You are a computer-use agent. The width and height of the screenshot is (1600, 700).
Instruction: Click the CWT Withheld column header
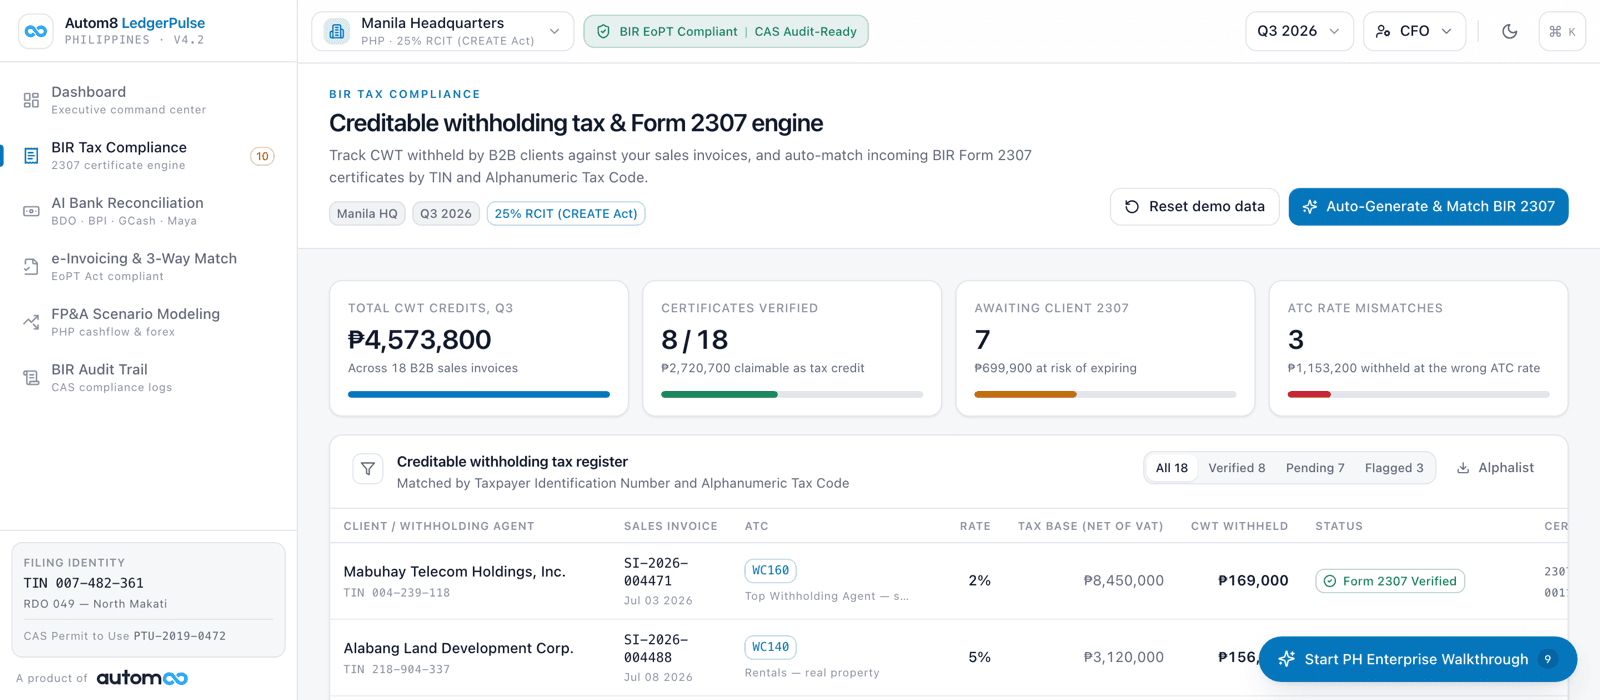pyautogui.click(x=1239, y=526)
